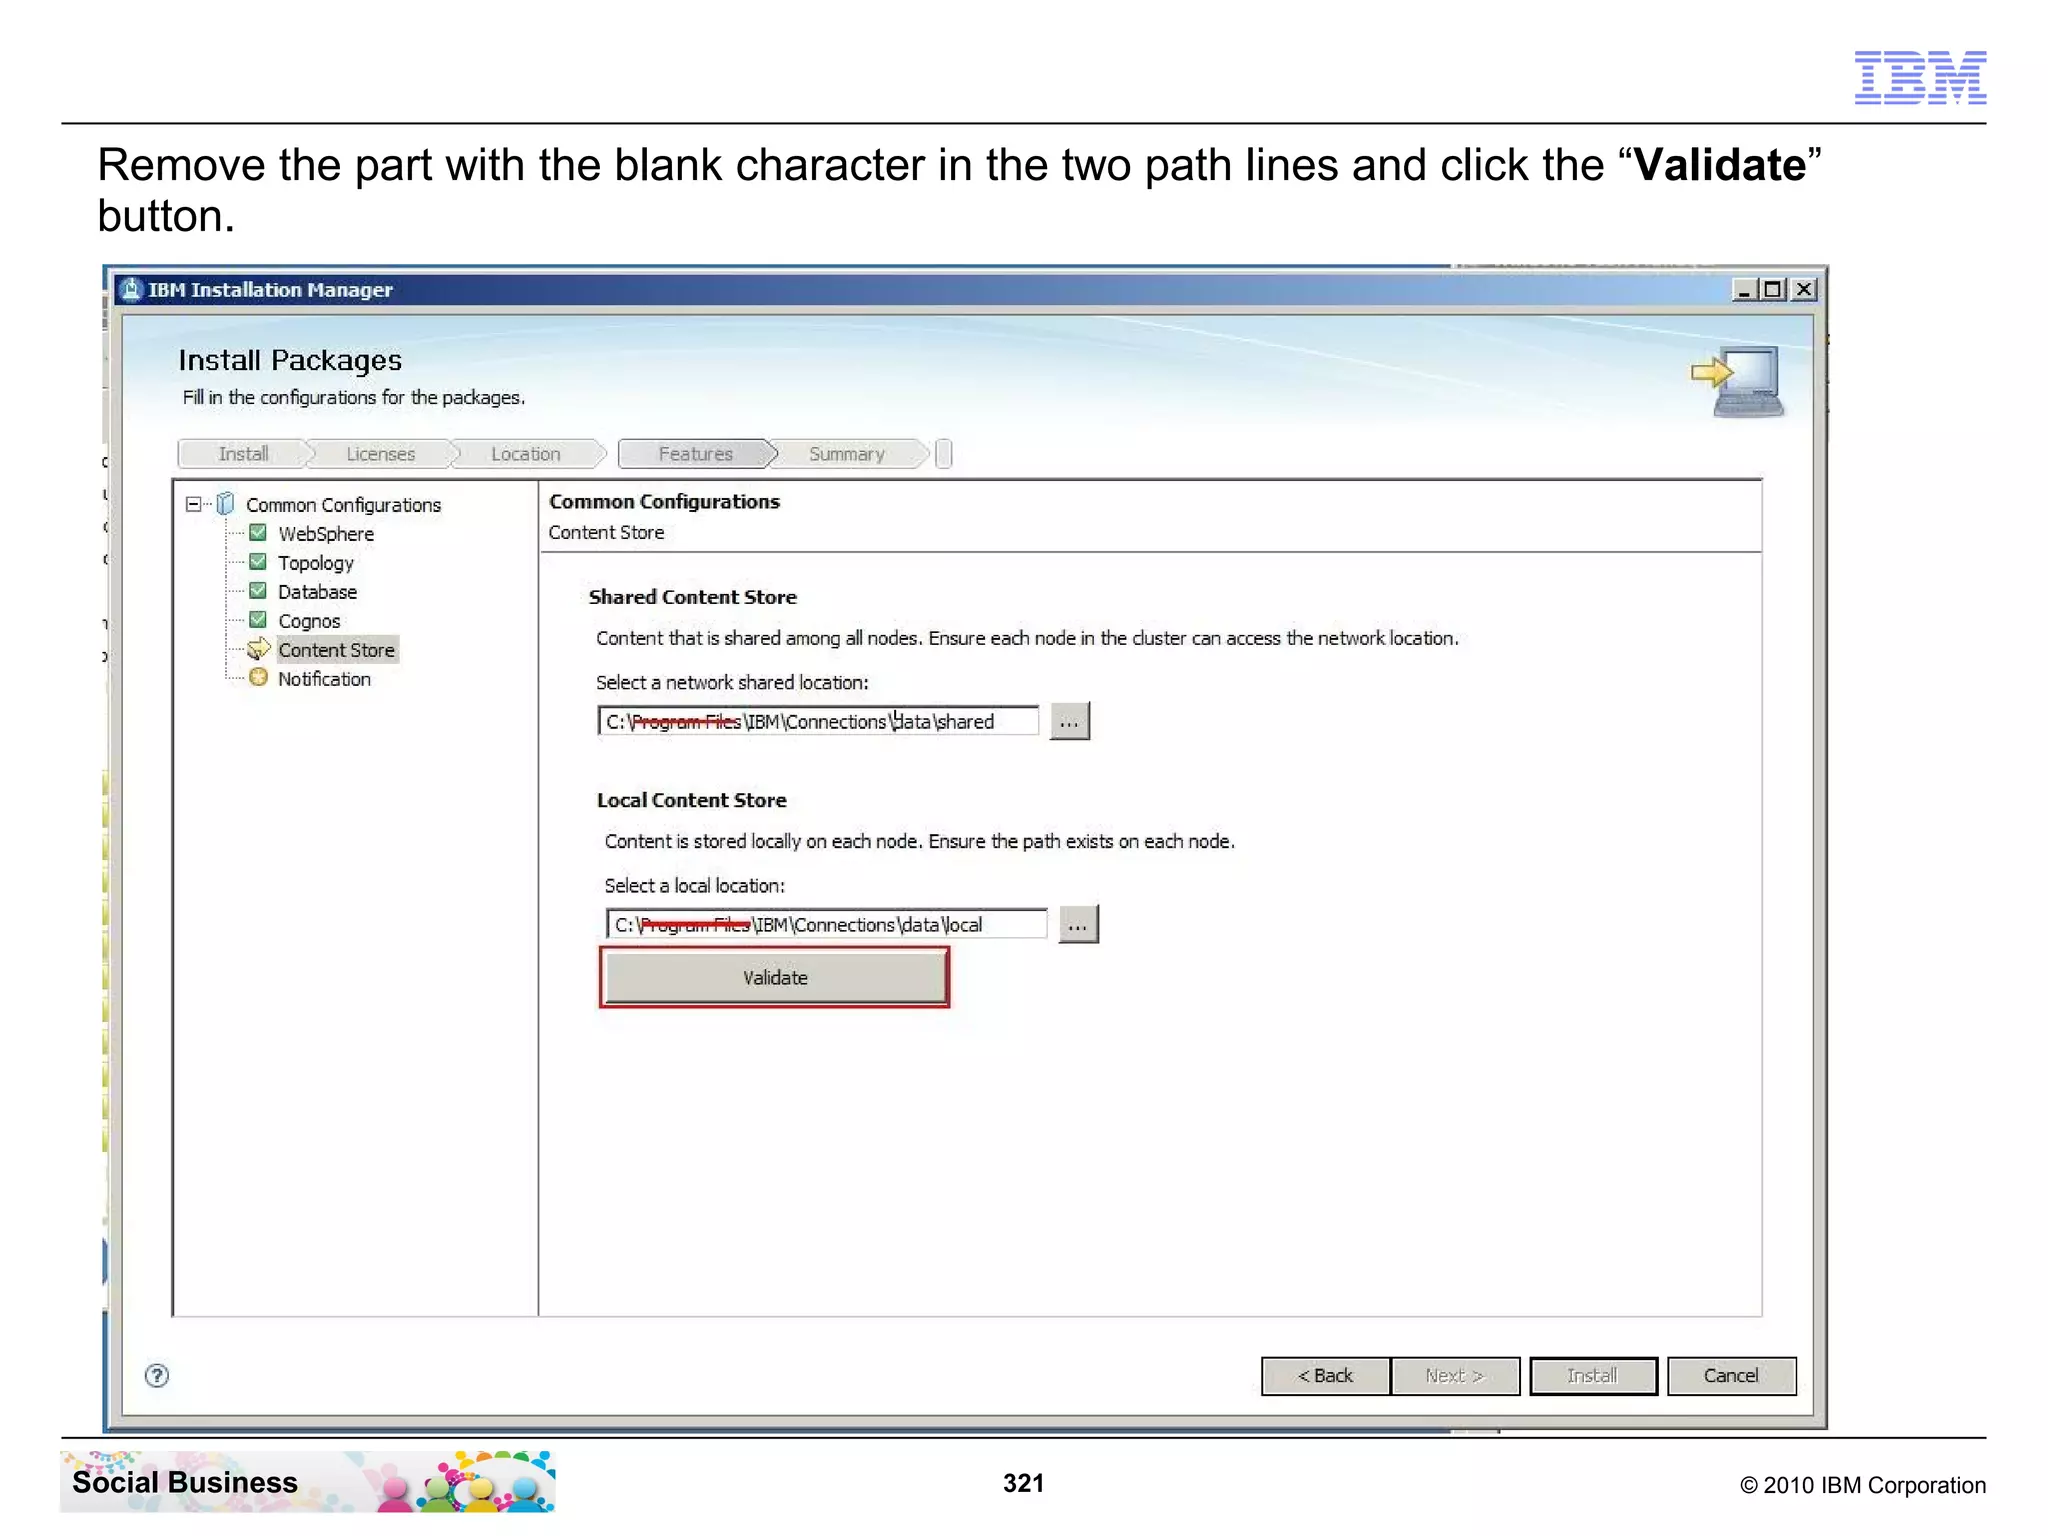The height and width of the screenshot is (1536, 2048).
Task: Browse for network shared location
Action: coord(1069,721)
